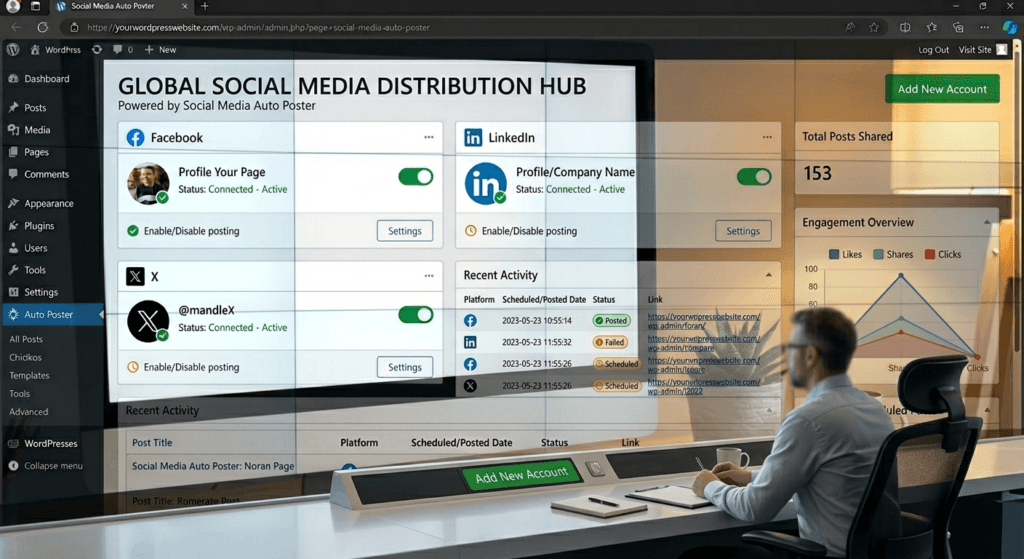Viewport: 1024px width, 559px height.
Task: Click the LinkedIn logo icon on card header
Action: pos(473,138)
